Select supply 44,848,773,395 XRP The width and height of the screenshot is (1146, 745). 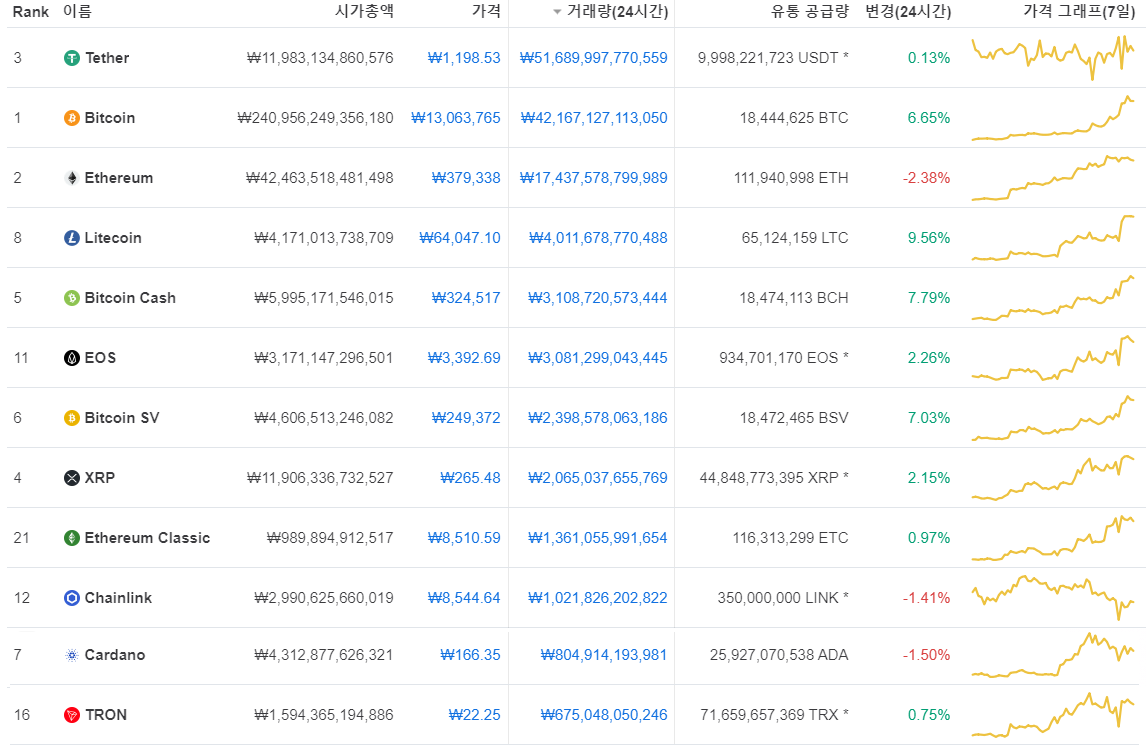(x=774, y=477)
